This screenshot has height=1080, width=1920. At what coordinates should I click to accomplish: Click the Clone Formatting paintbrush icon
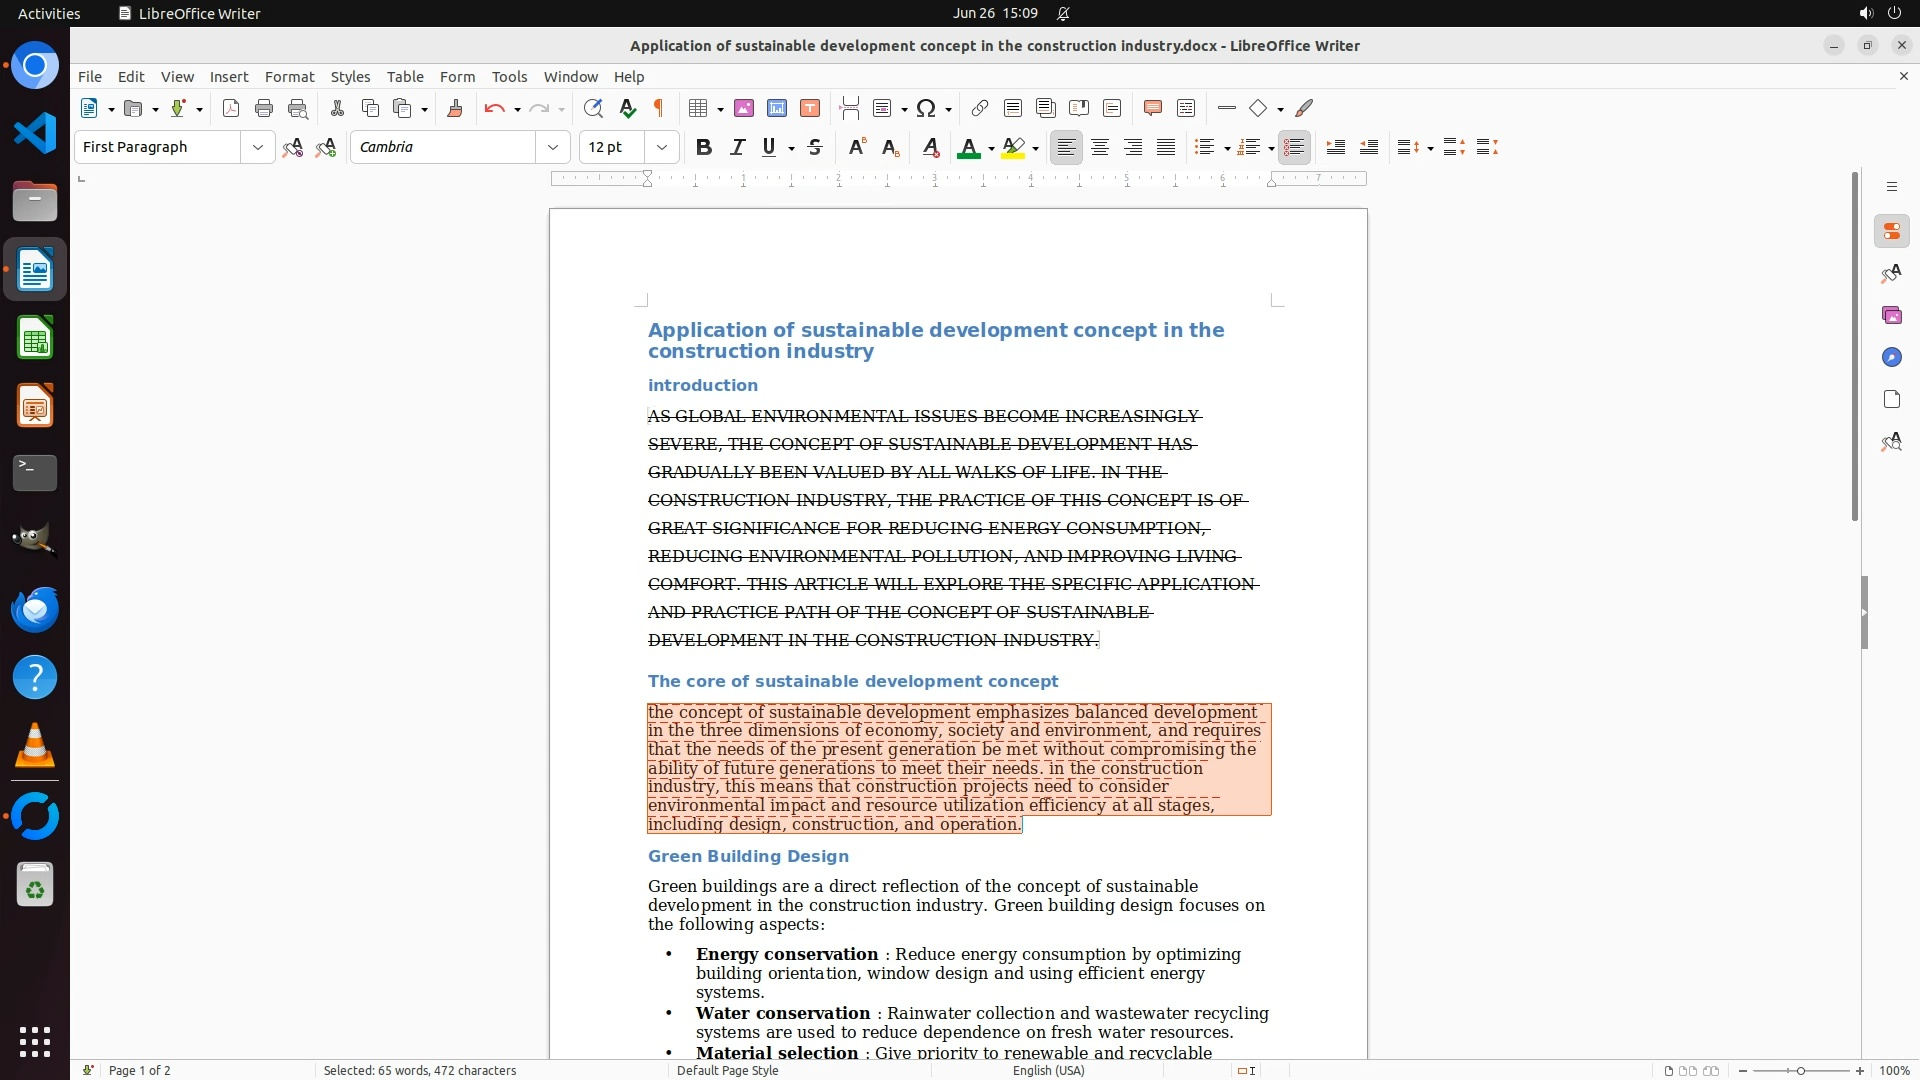[455, 109]
